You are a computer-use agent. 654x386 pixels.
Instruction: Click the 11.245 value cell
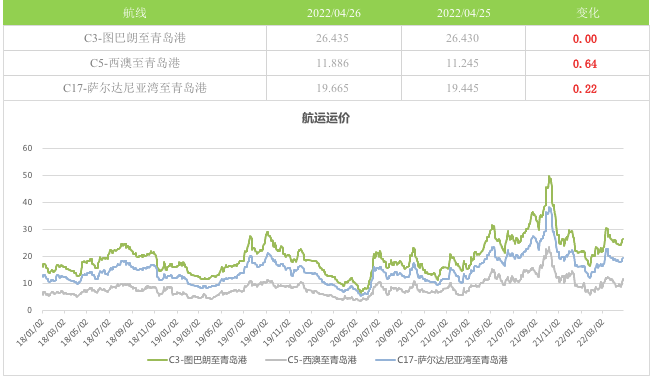pos(462,63)
